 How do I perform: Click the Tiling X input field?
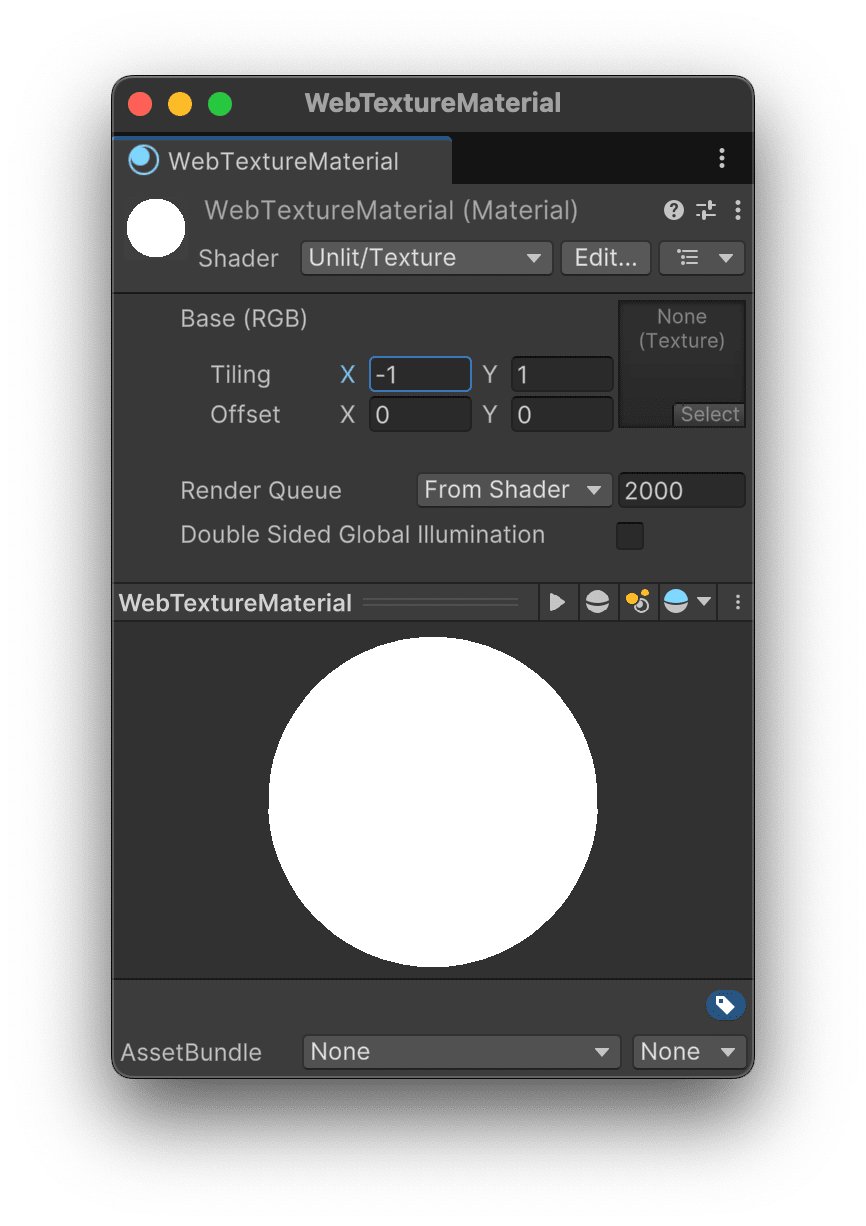click(x=420, y=374)
